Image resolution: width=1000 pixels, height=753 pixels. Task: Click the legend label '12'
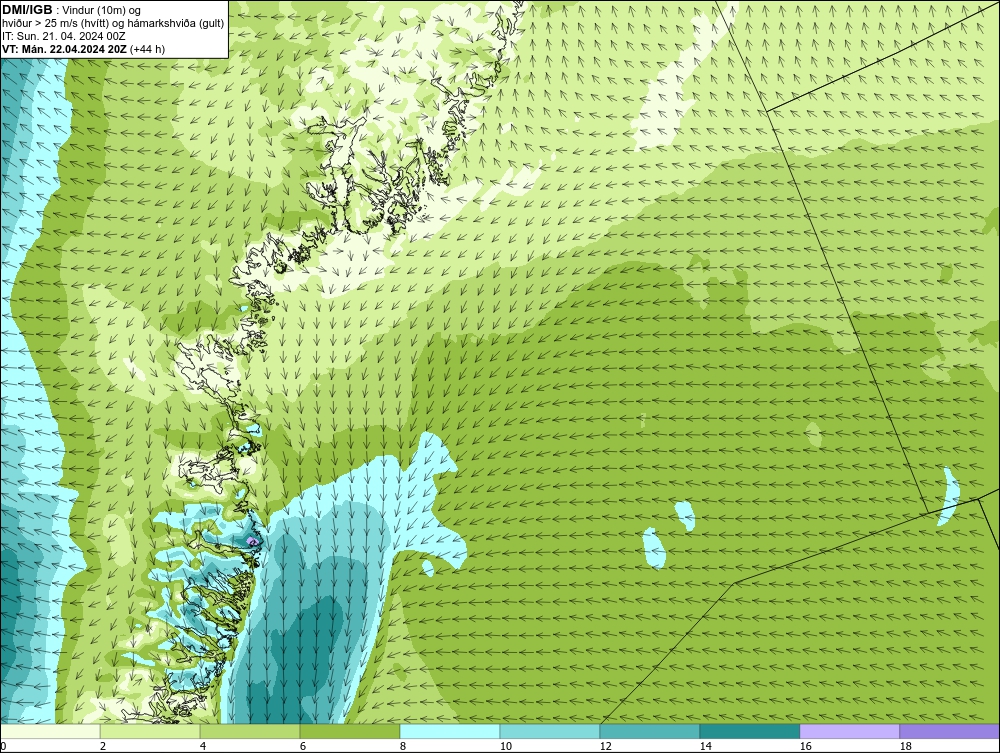(x=606, y=746)
